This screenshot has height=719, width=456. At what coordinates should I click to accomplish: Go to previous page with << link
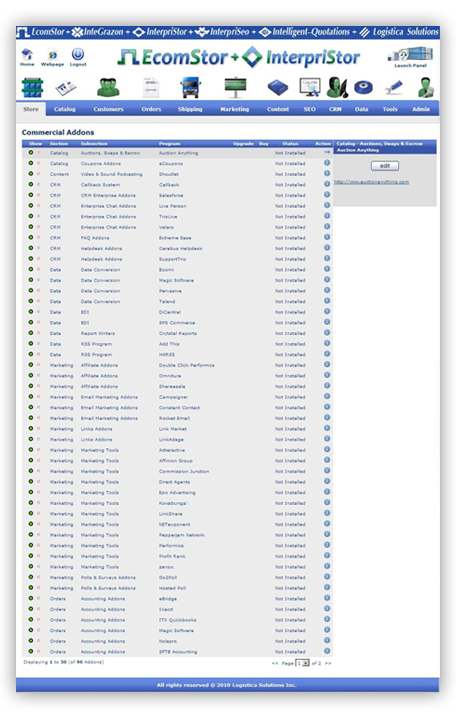275,663
